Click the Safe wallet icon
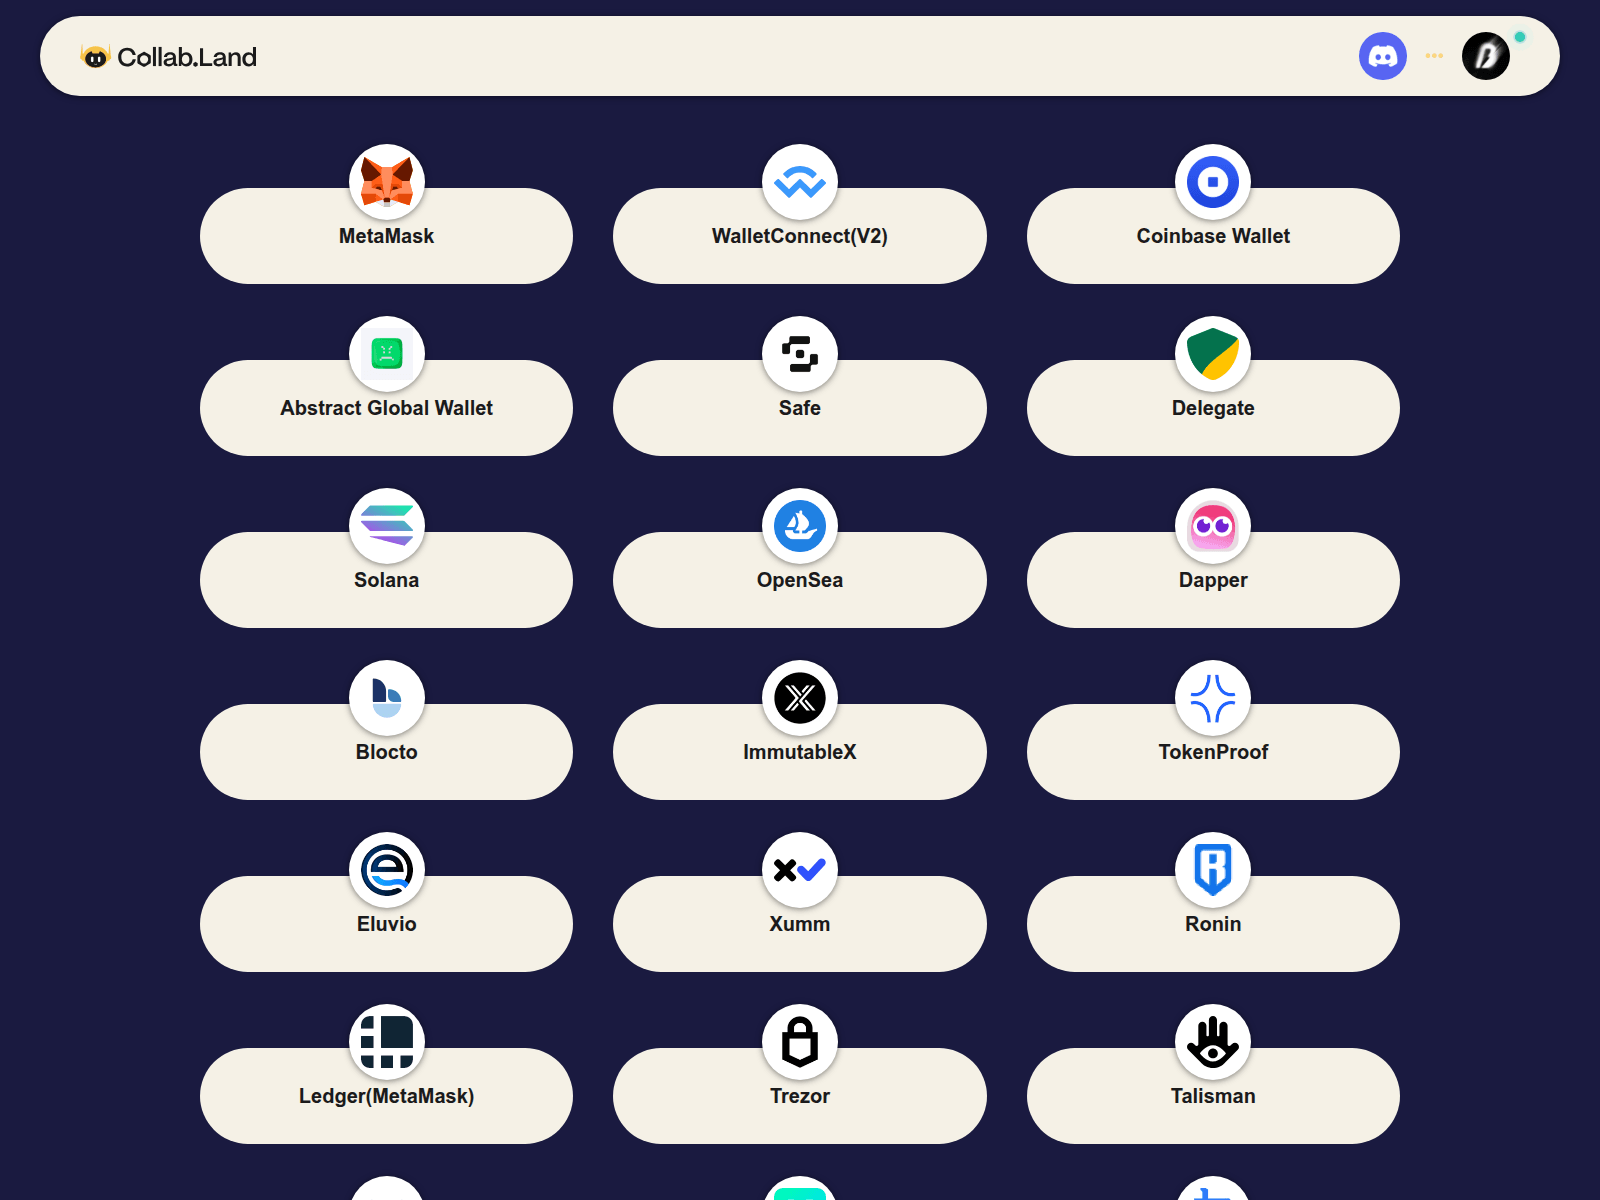Viewport: 1600px width, 1200px height. coord(799,354)
